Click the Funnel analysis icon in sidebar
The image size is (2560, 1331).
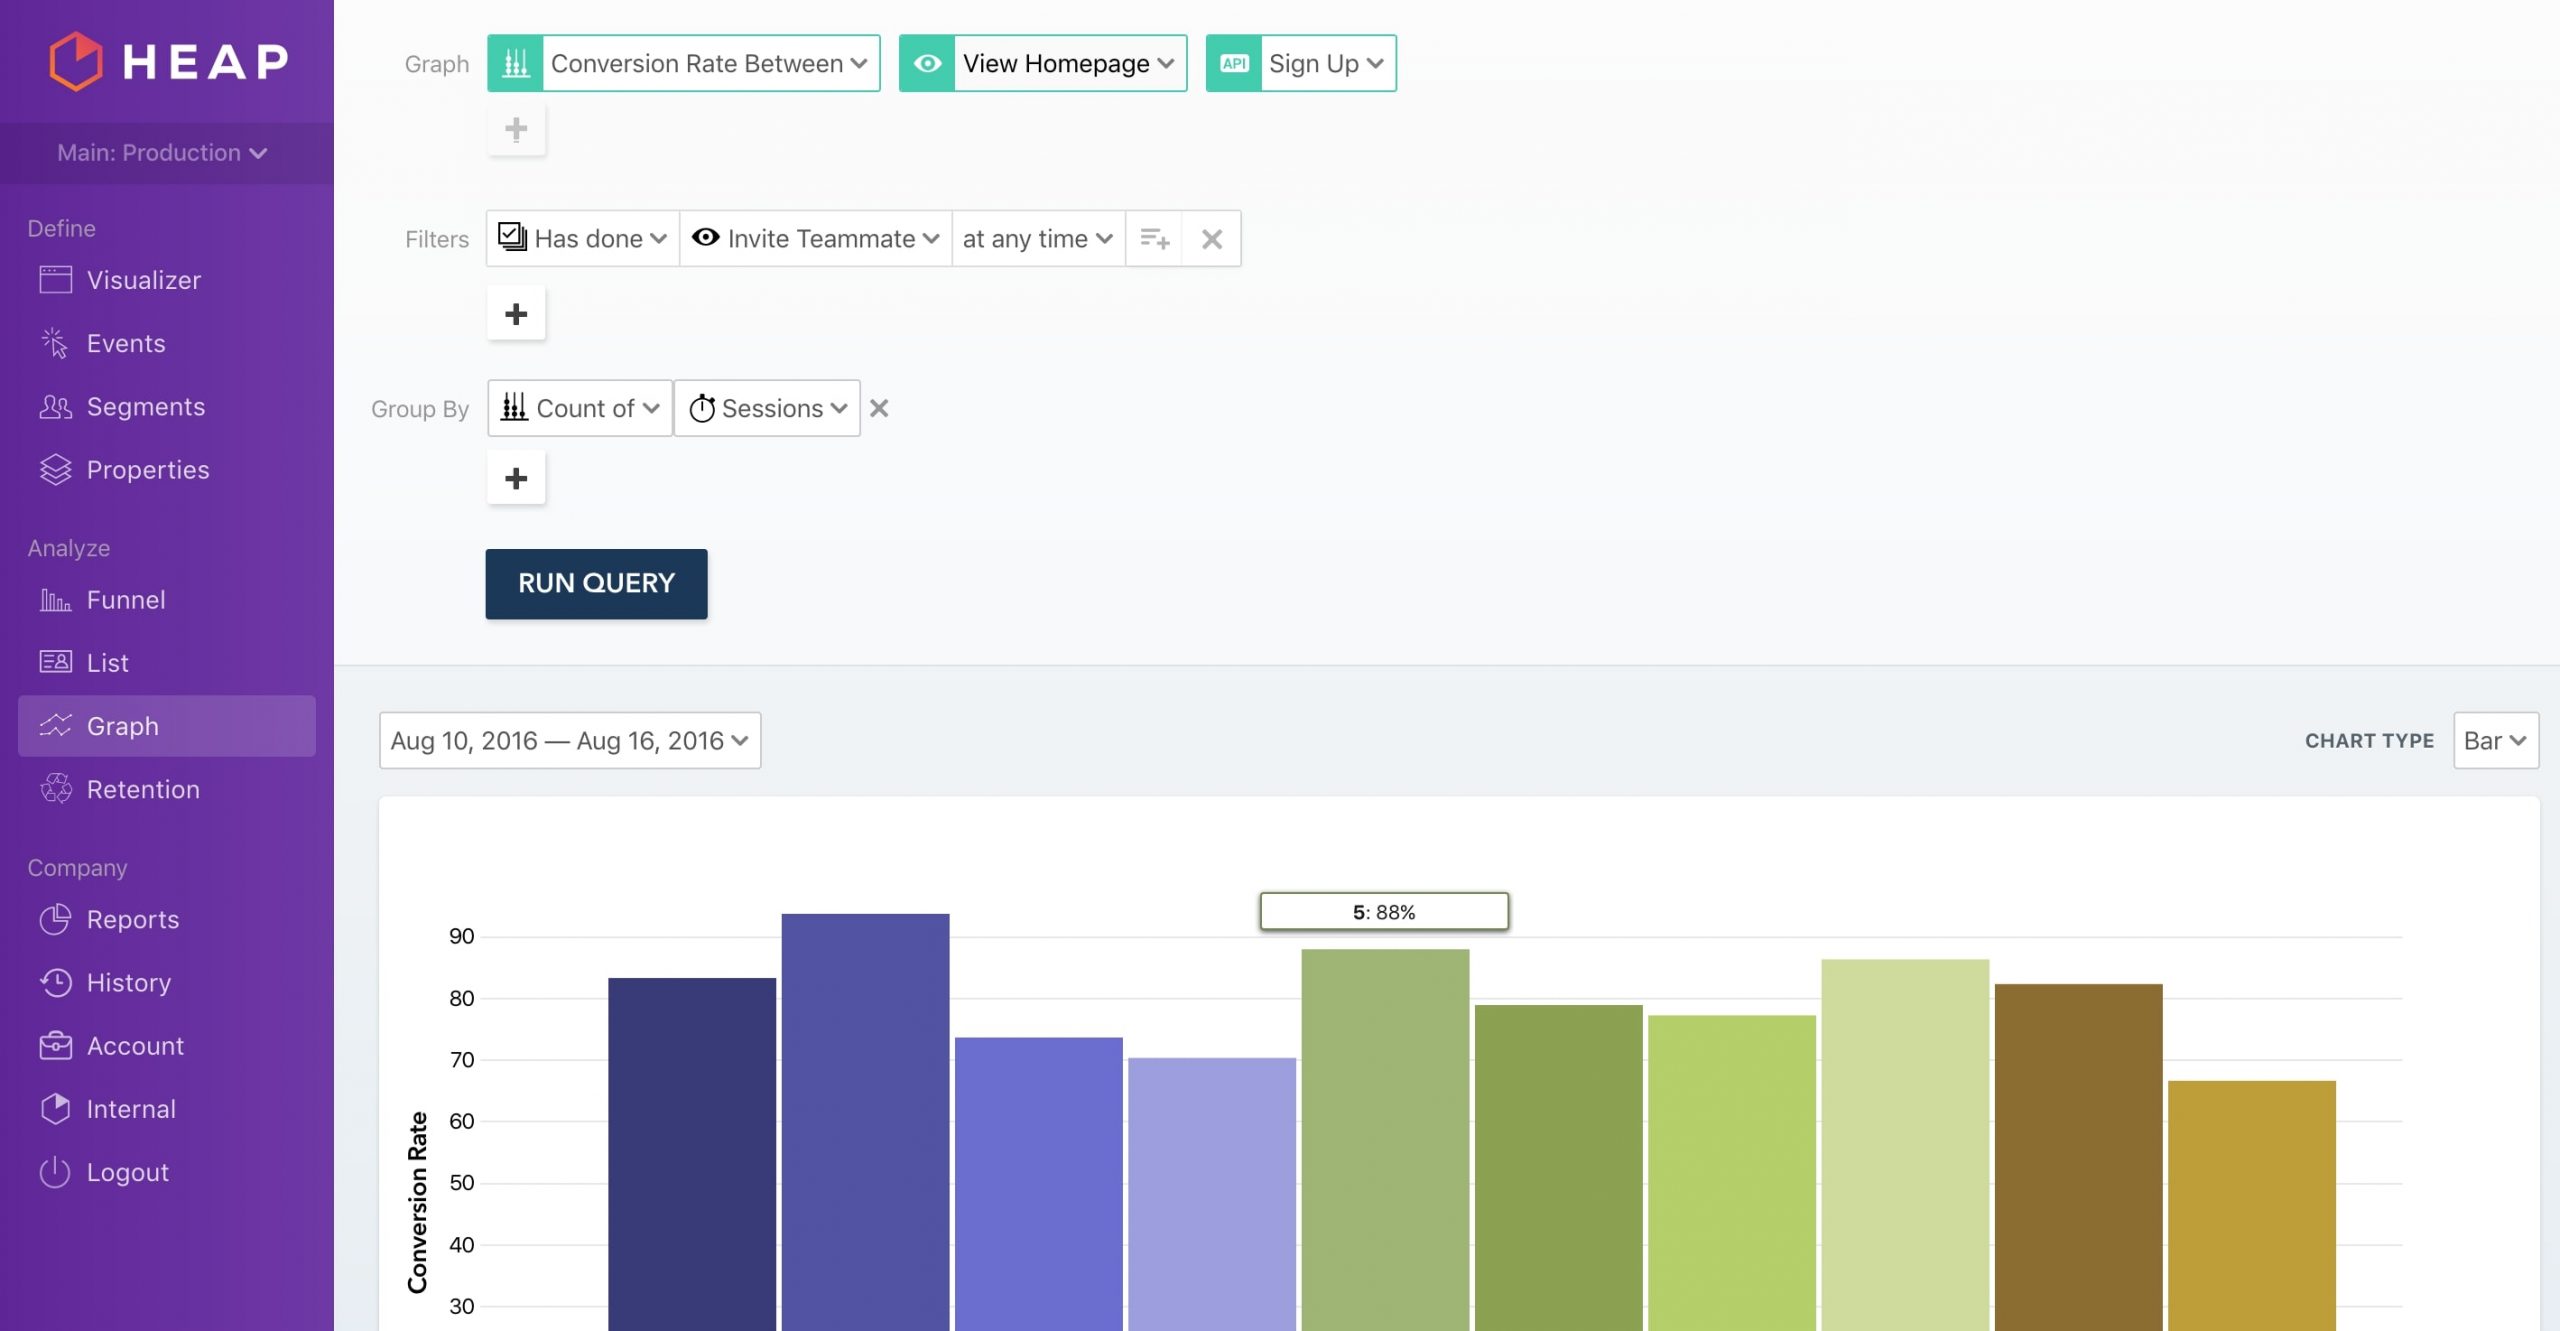coord(52,601)
